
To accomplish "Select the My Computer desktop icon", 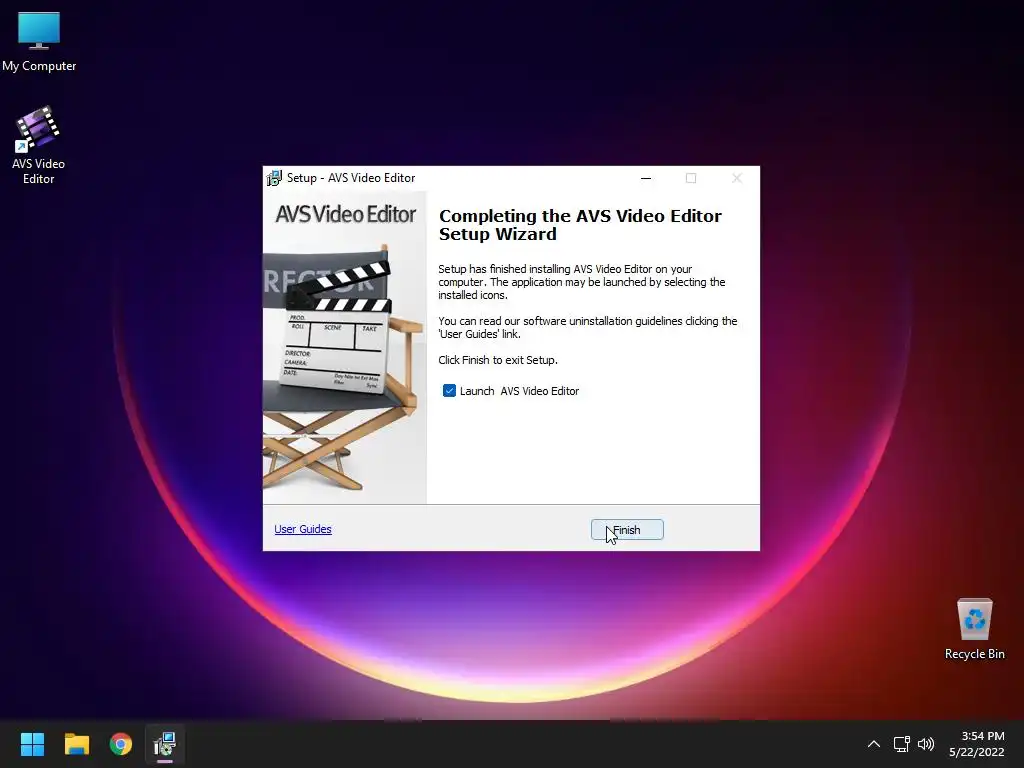I will (39, 42).
